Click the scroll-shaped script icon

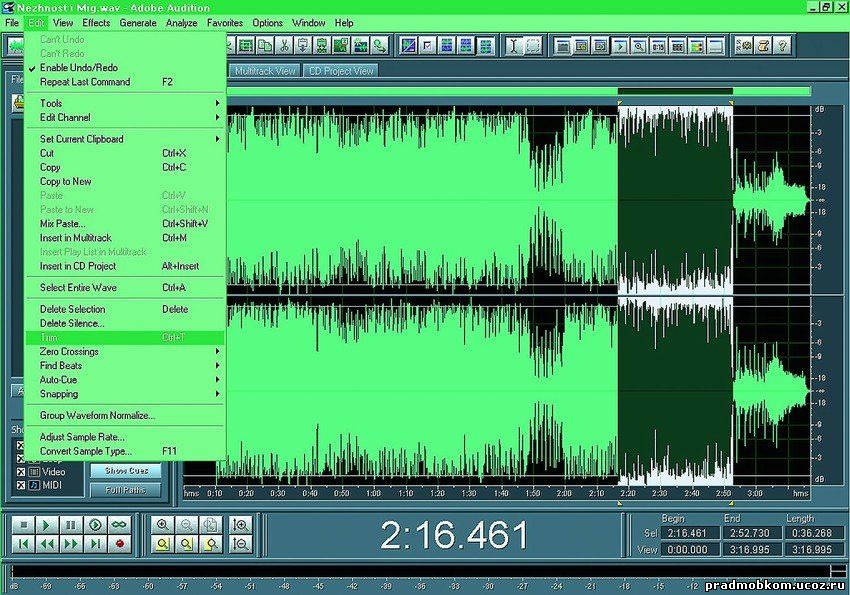click(763, 46)
